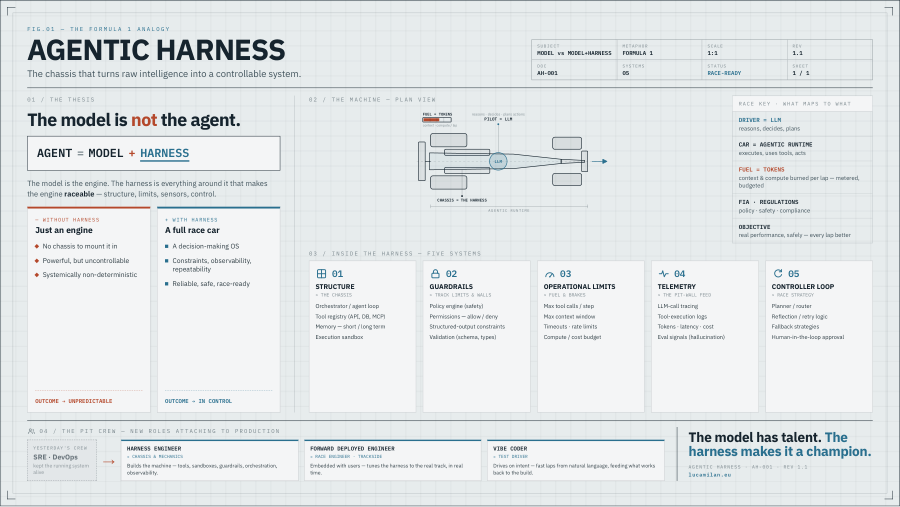Click the 'Tool-execution logs' line
The height and width of the screenshot is (507, 900).
coord(682,316)
